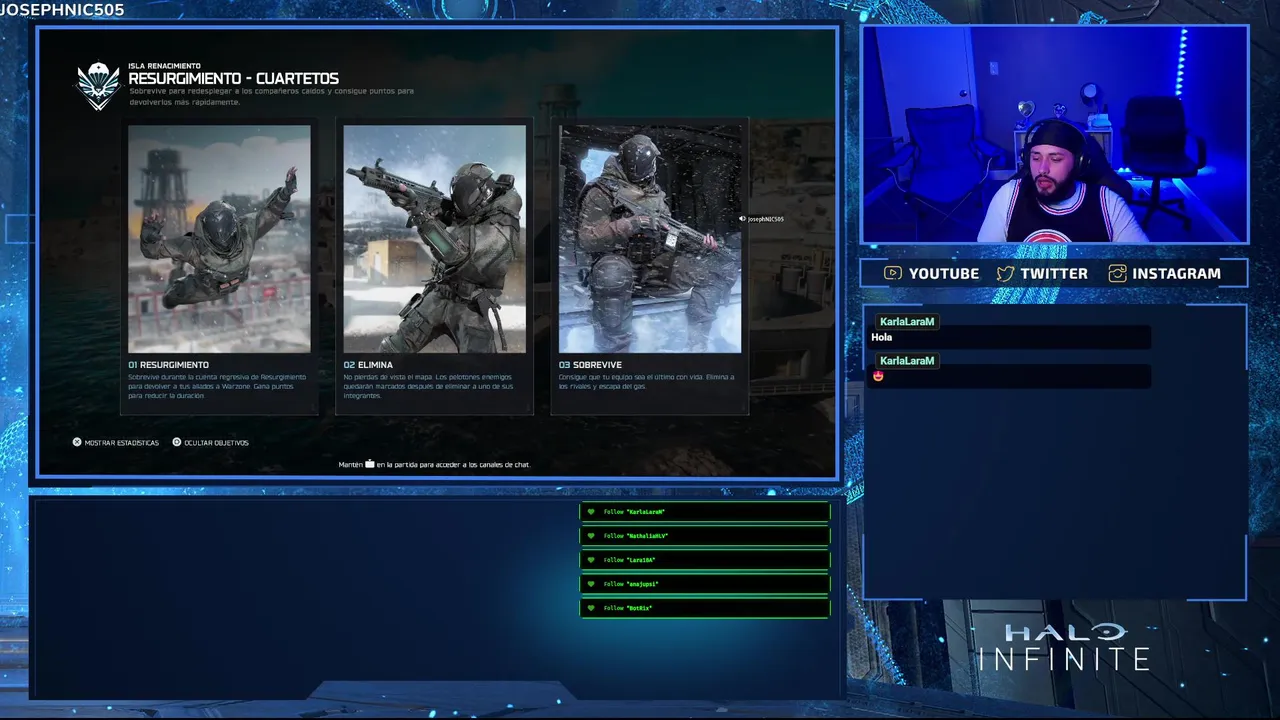Screen dimensions: 1280x720
Task: Click the YouTube logo icon
Action: click(x=893, y=273)
